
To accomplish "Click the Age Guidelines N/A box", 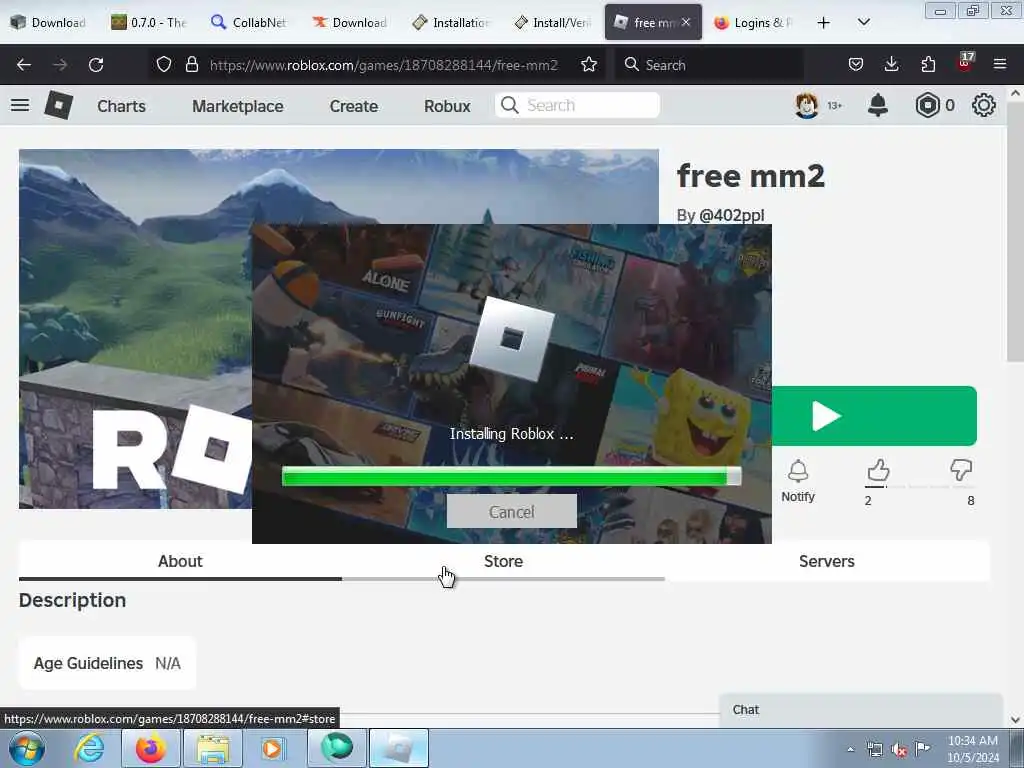I will [x=107, y=664].
